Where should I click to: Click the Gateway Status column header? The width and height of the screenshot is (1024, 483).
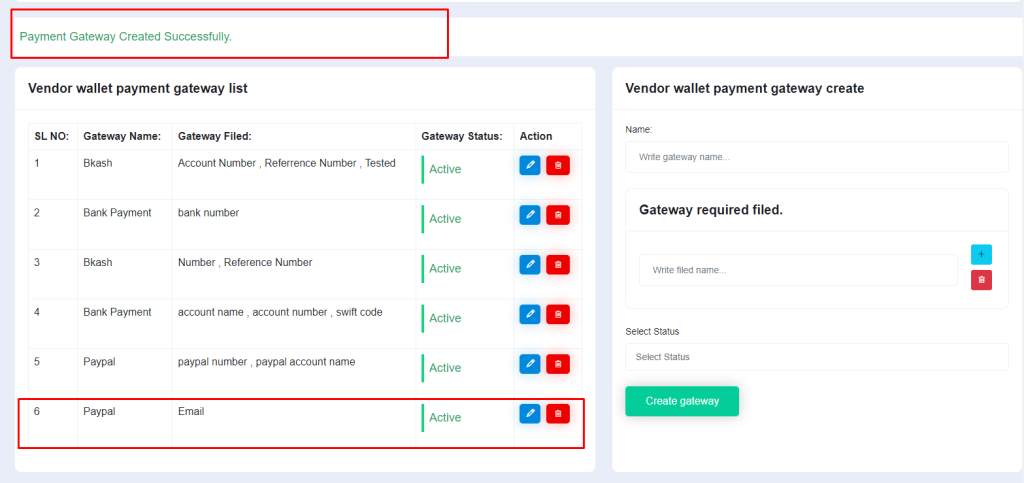click(x=462, y=136)
